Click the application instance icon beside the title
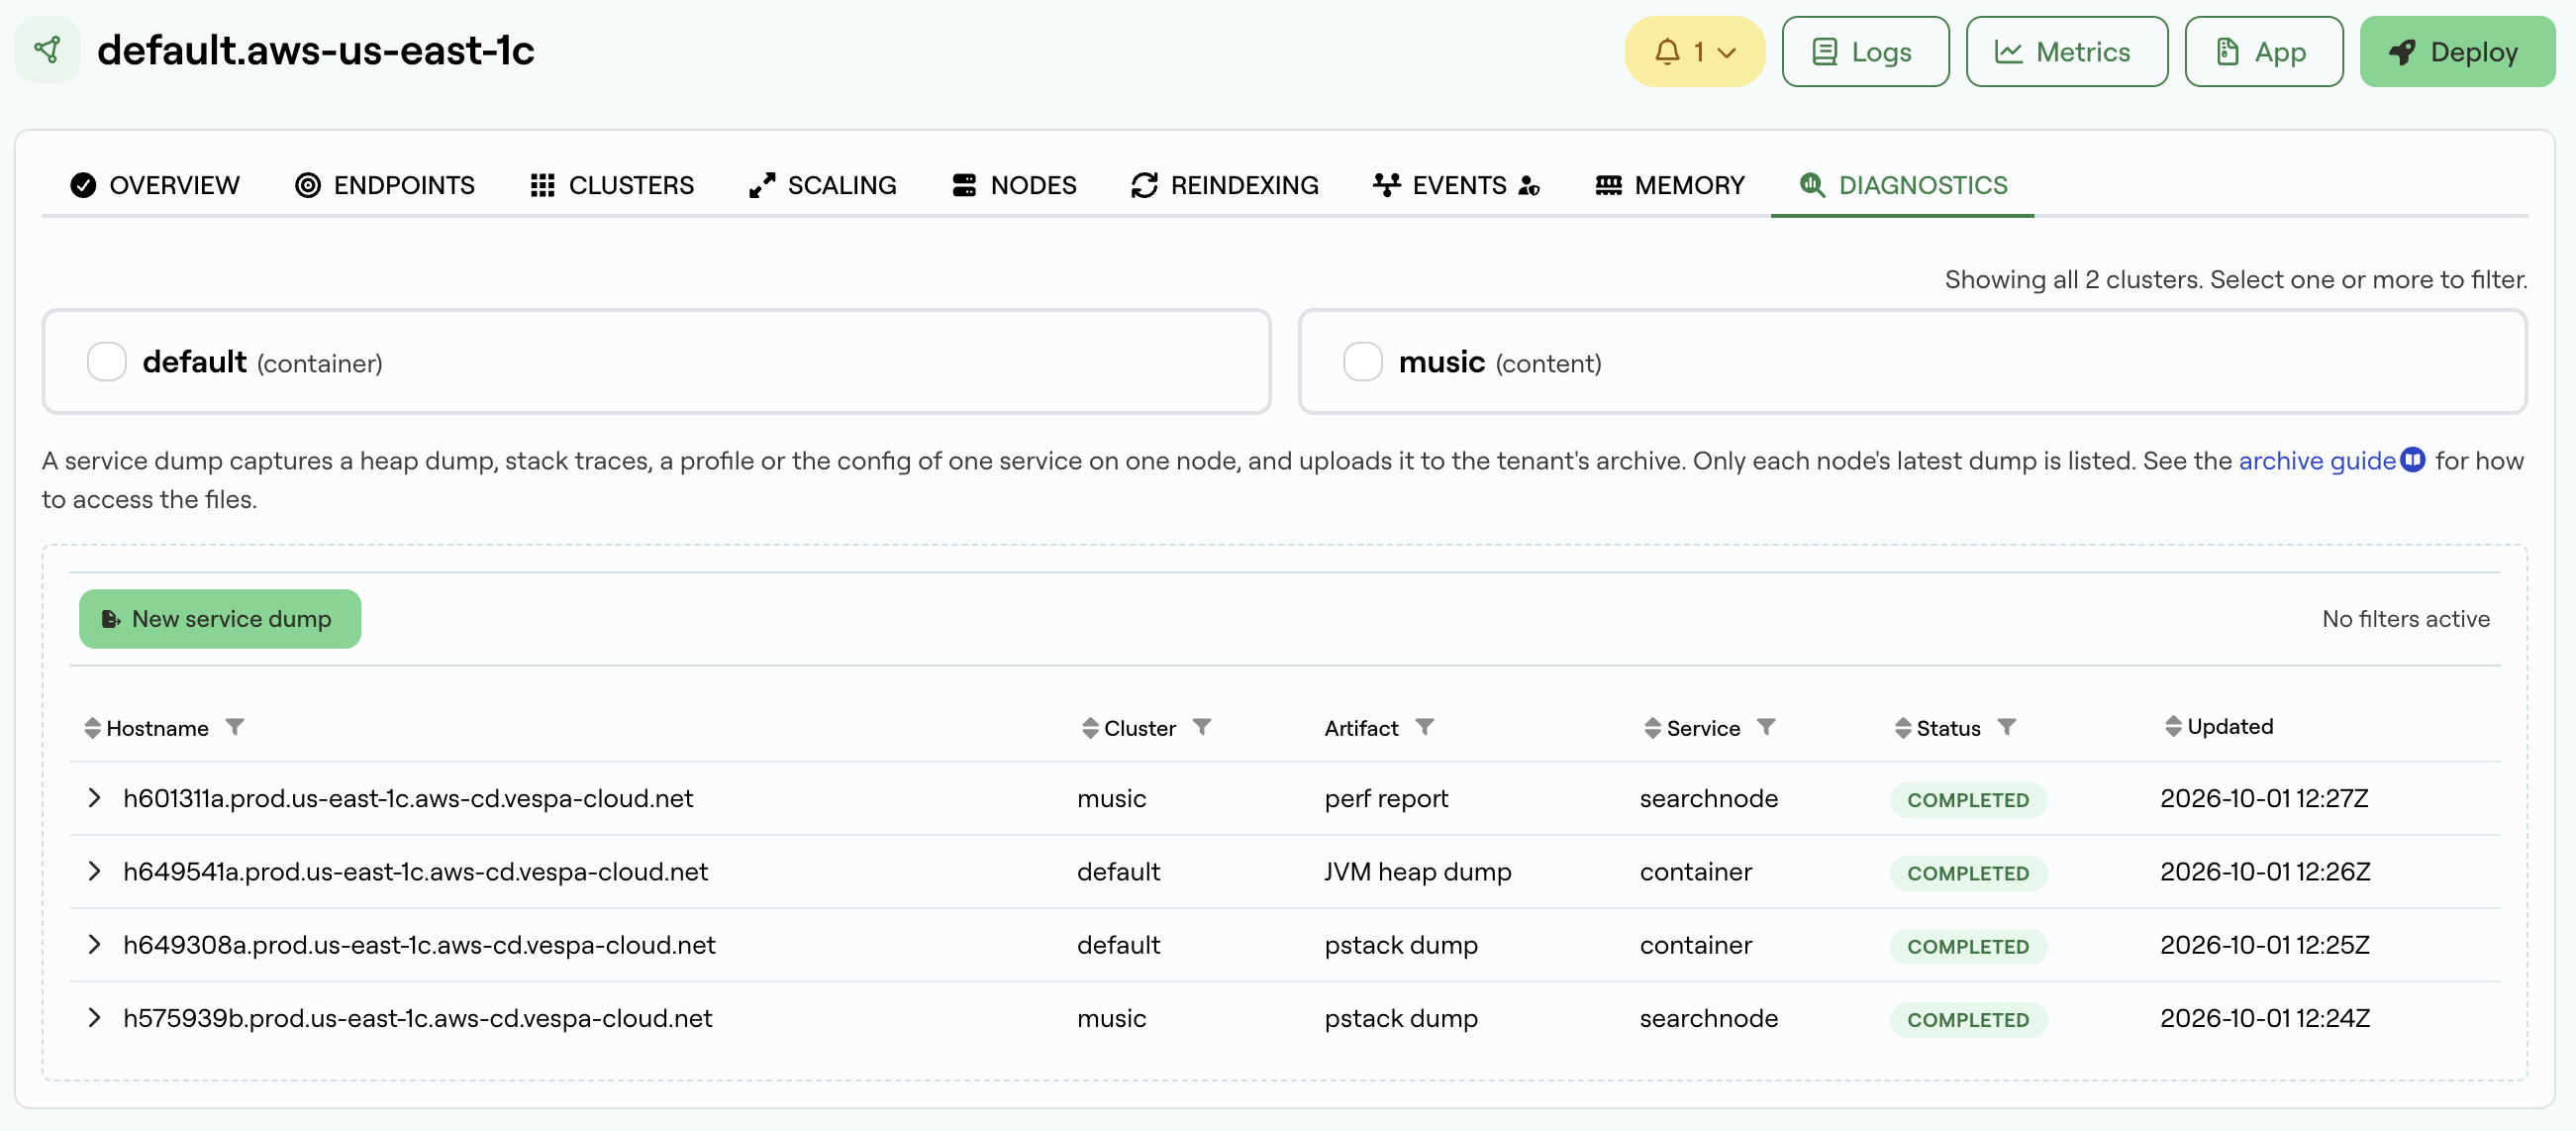This screenshot has height=1131, width=2576. (47, 50)
